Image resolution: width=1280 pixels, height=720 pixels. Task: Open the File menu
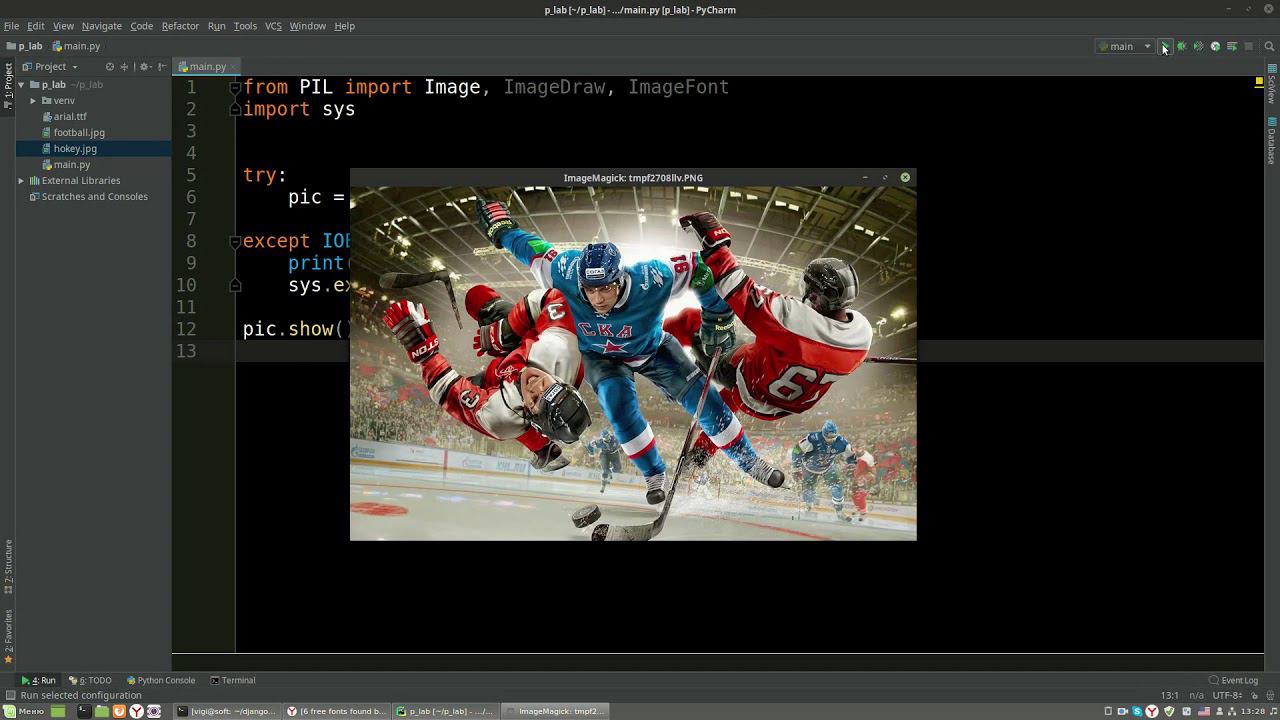[11, 26]
